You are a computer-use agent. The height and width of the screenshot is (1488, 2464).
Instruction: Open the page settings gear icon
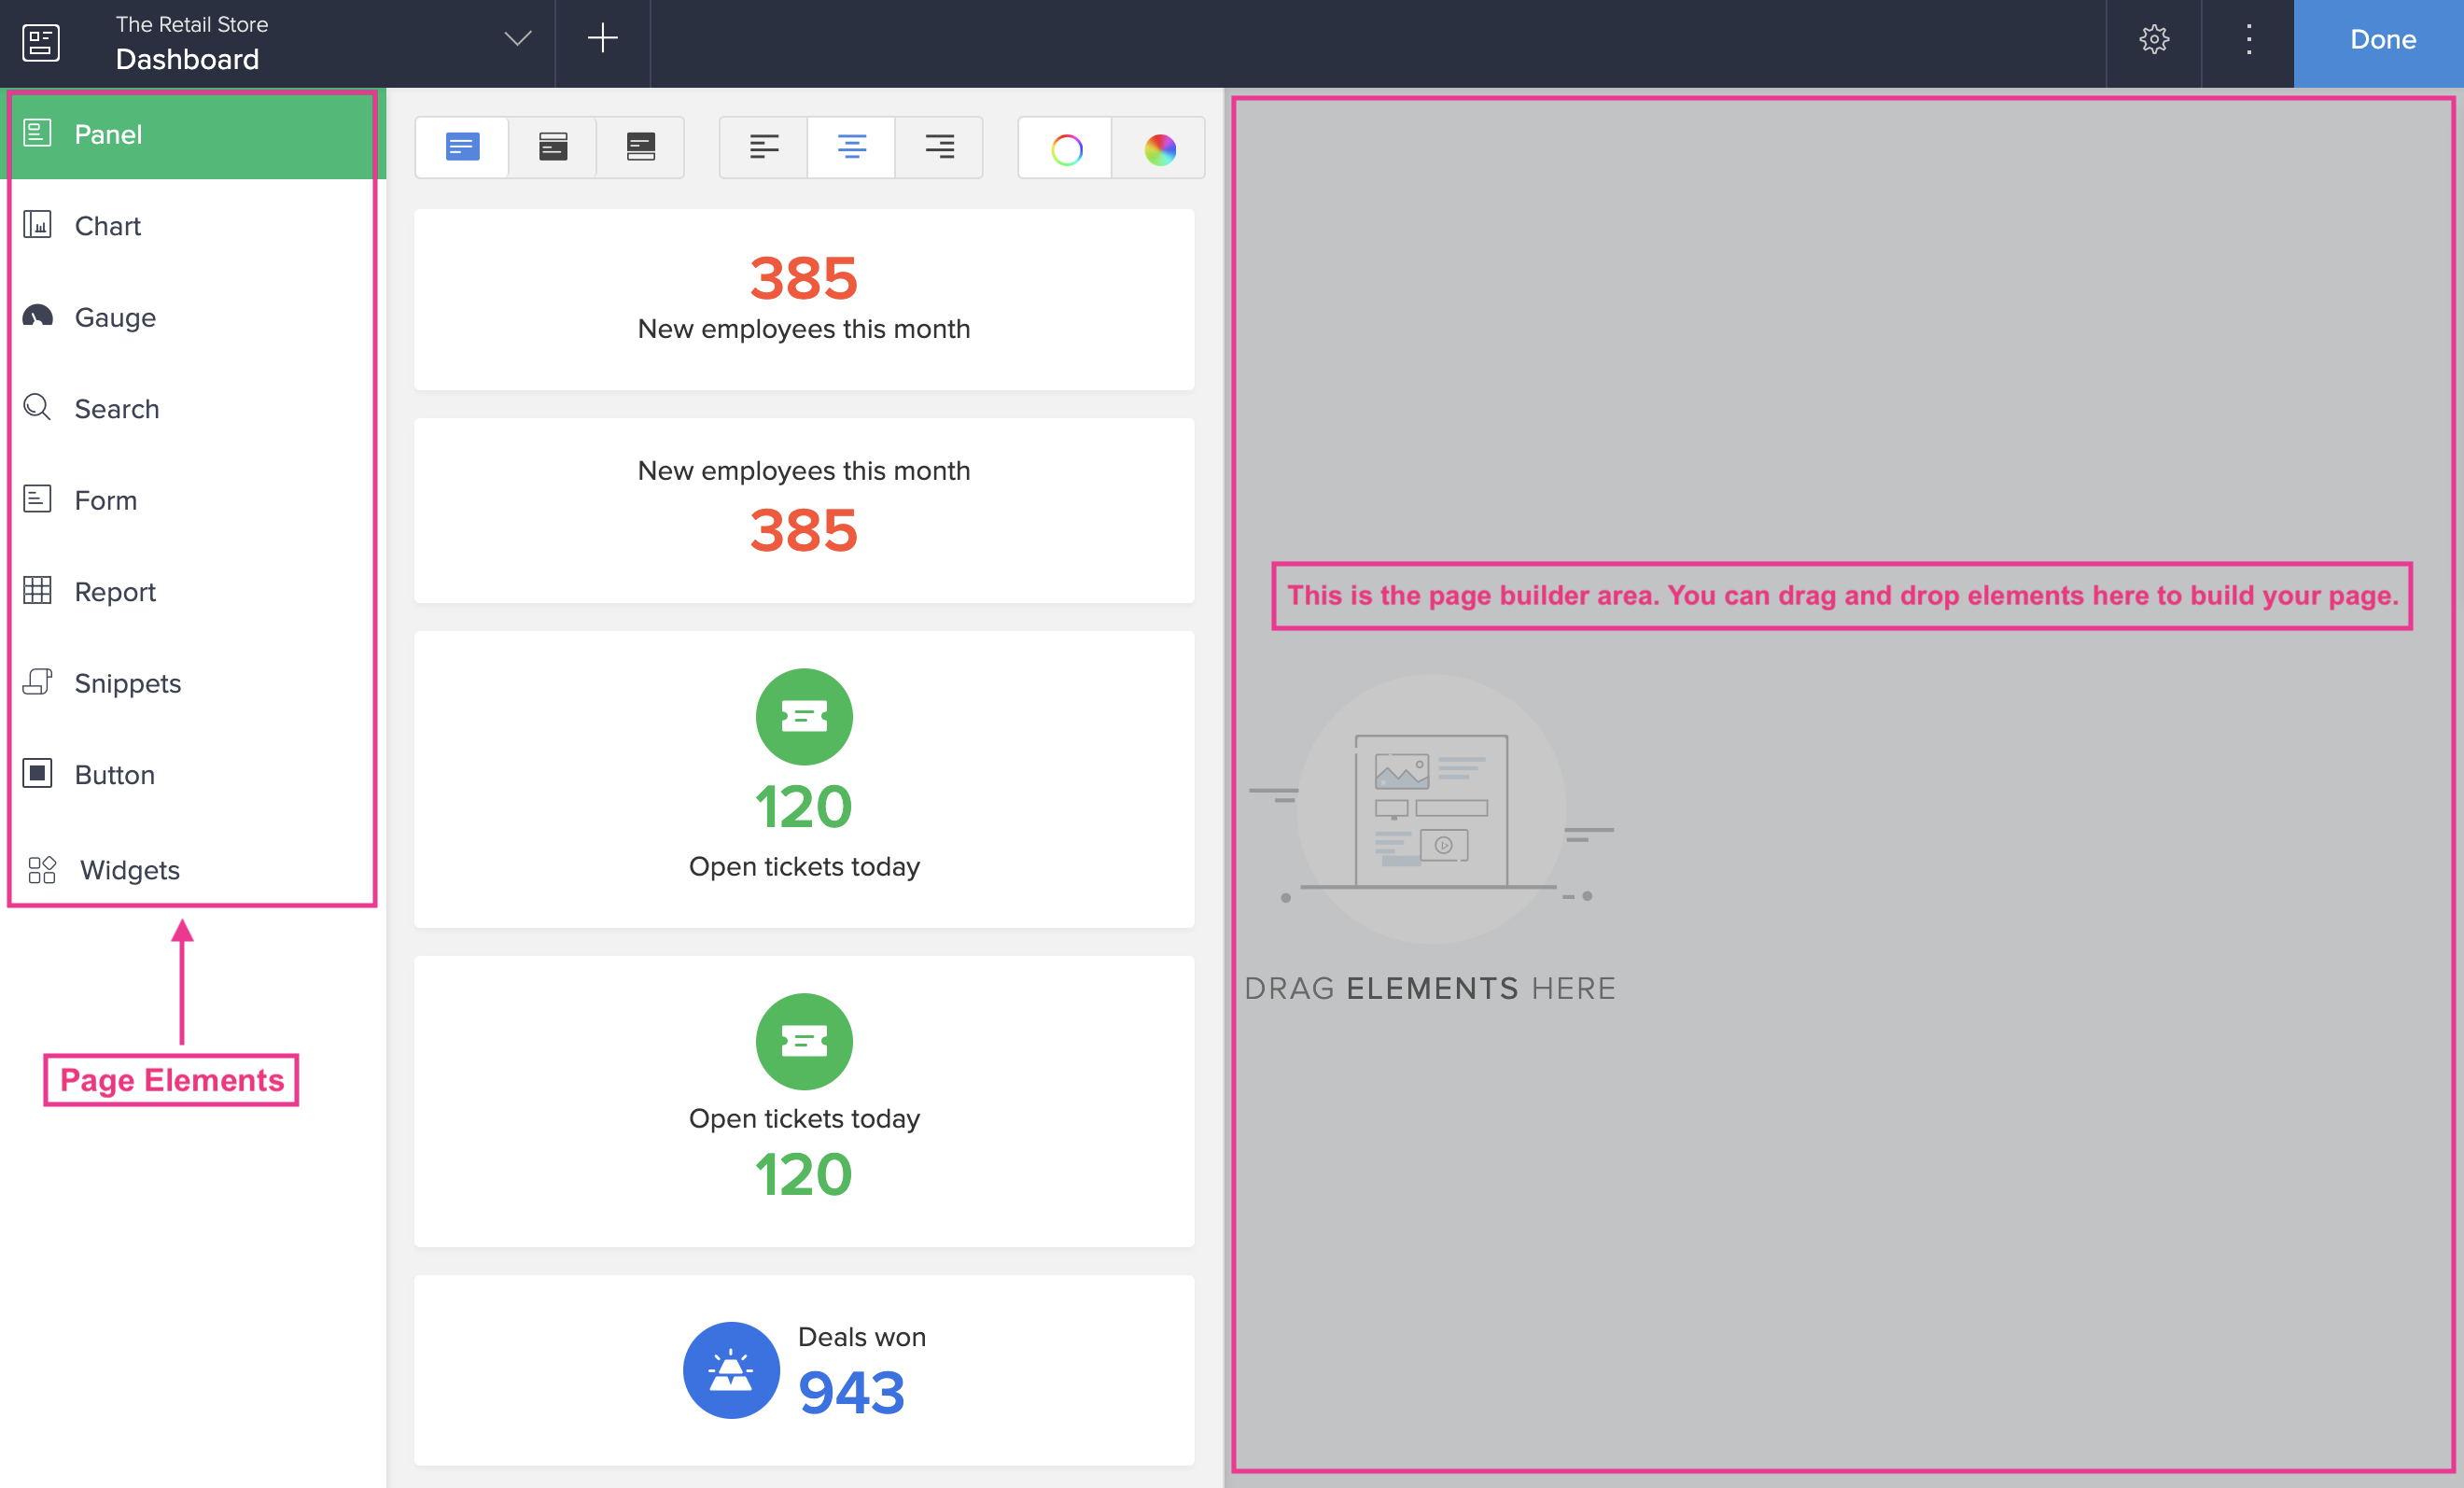point(2153,40)
